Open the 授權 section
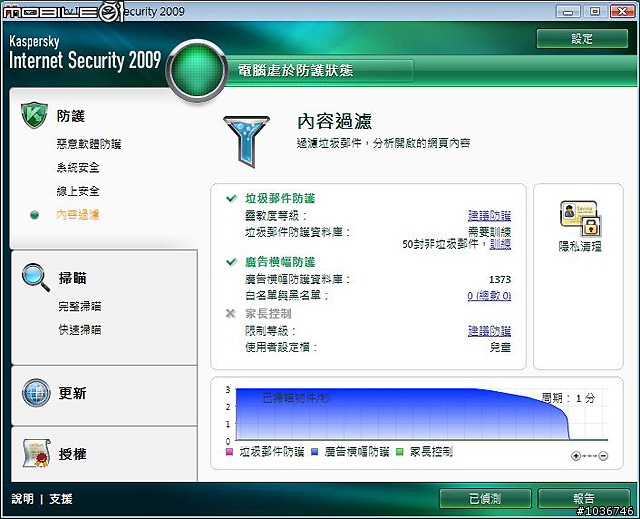Screen dimensions: 640x519 72,454
